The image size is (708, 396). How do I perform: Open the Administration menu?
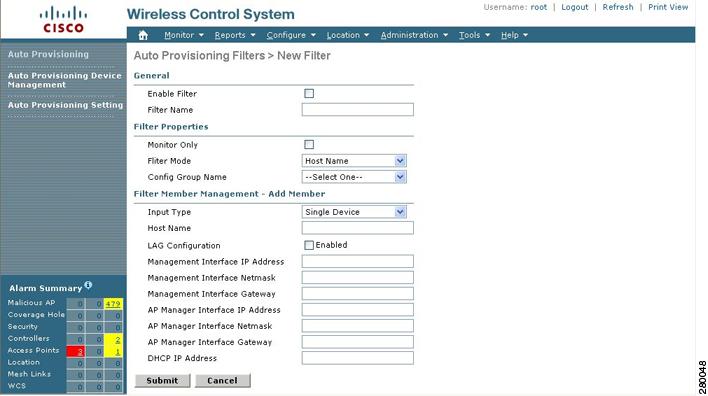click(x=414, y=35)
